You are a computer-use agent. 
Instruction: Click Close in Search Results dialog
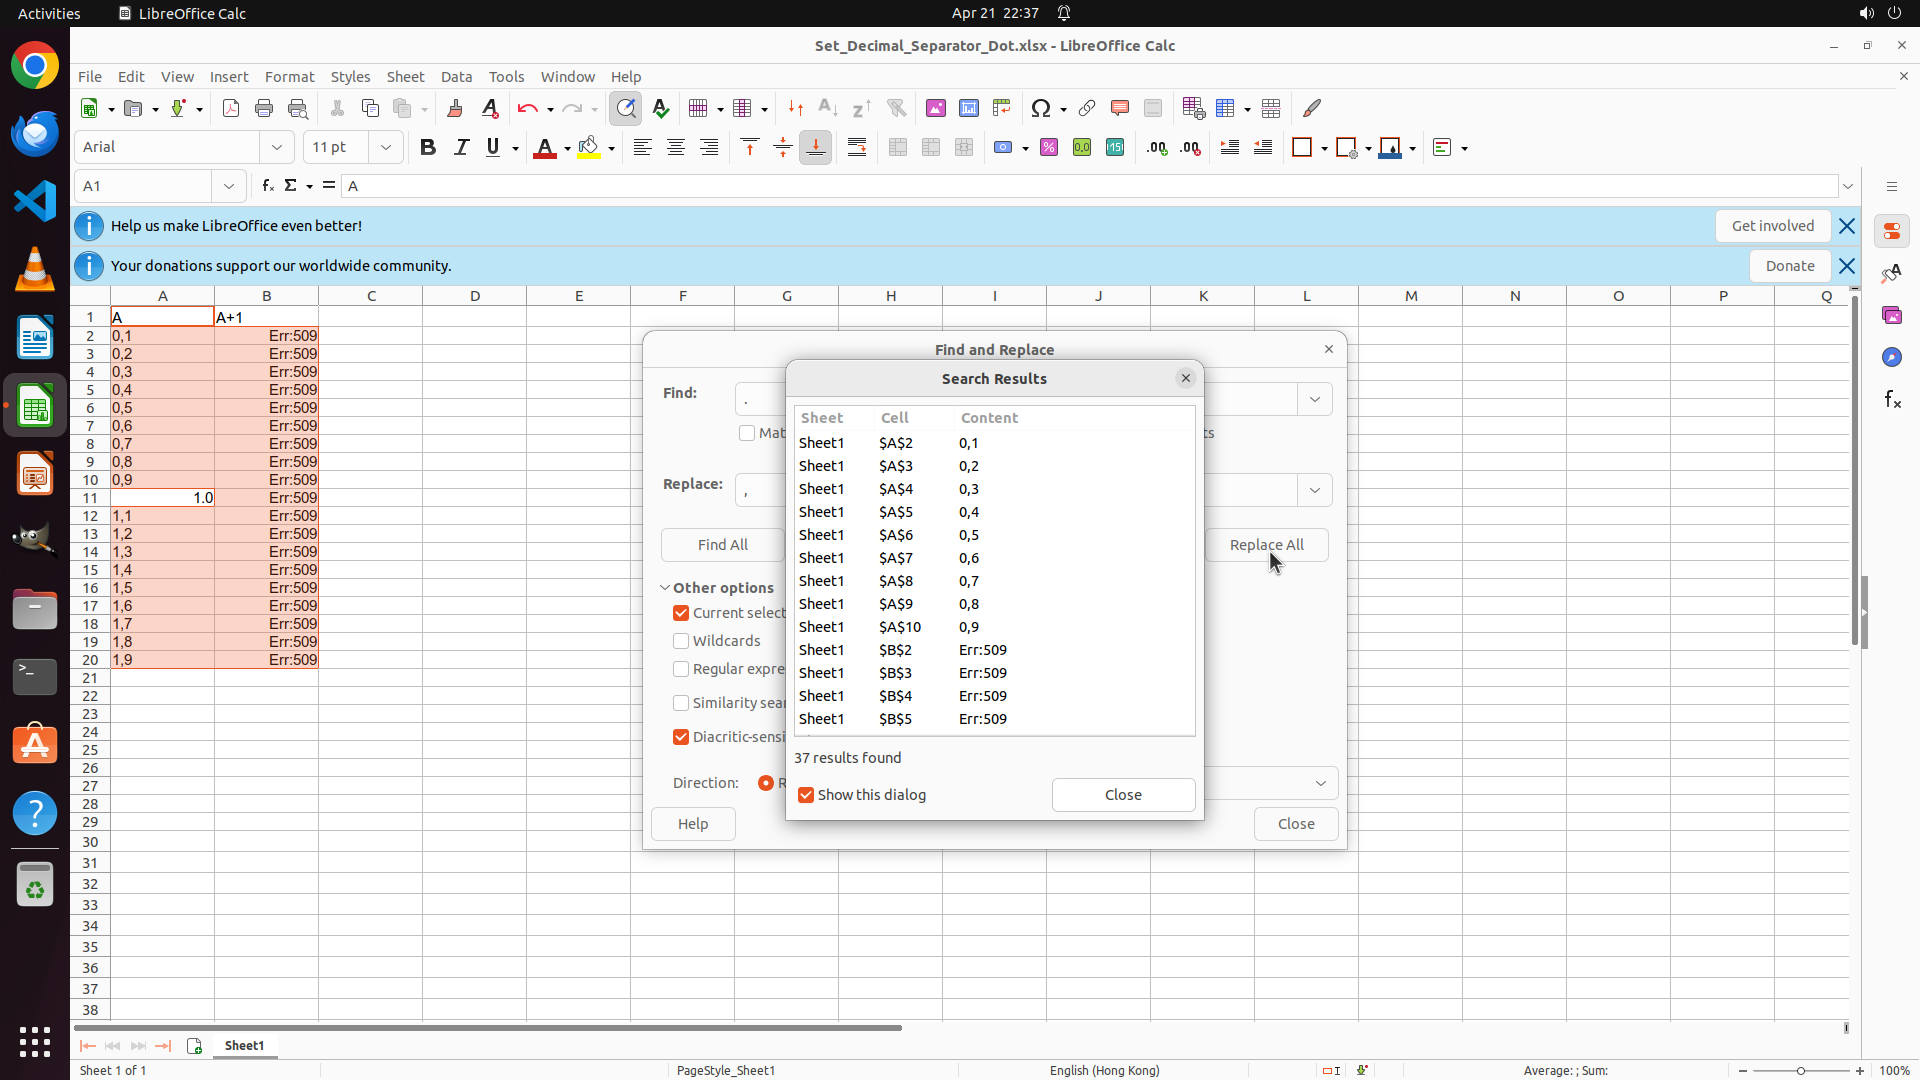pyautogui.click(x=1123, y=795)
